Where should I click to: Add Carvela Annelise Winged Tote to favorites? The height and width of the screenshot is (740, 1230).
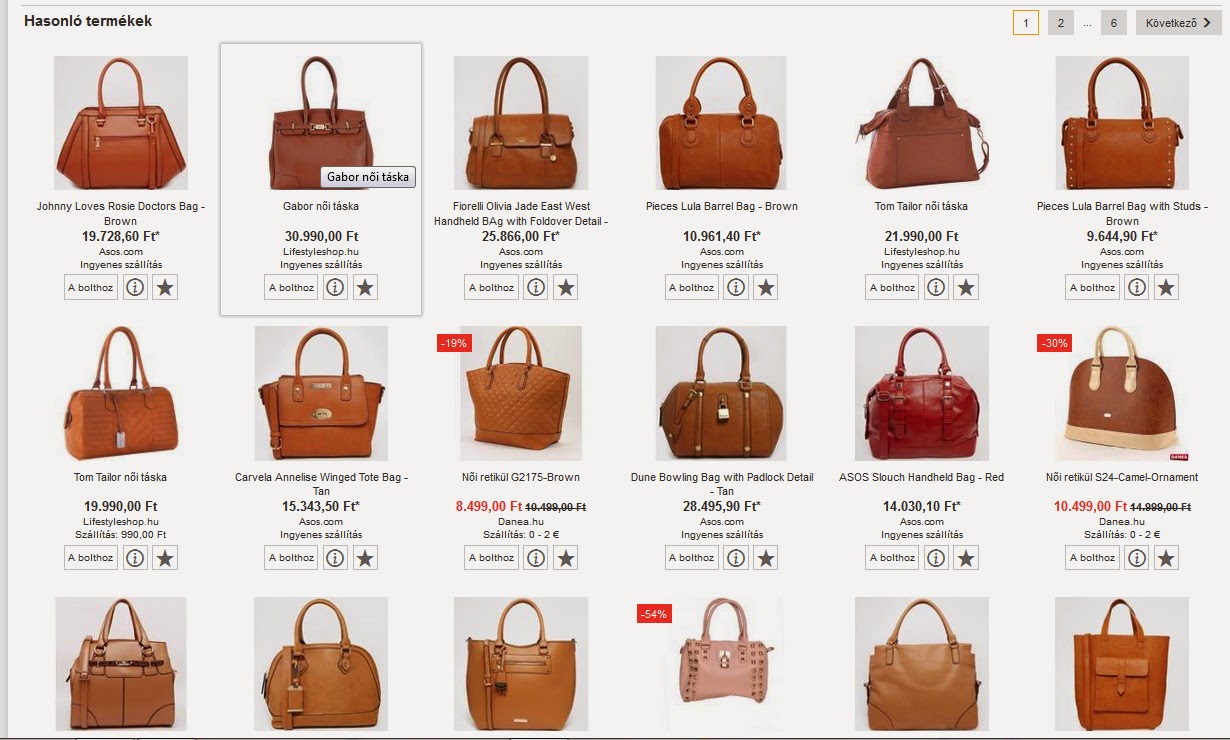pos(366,558)
